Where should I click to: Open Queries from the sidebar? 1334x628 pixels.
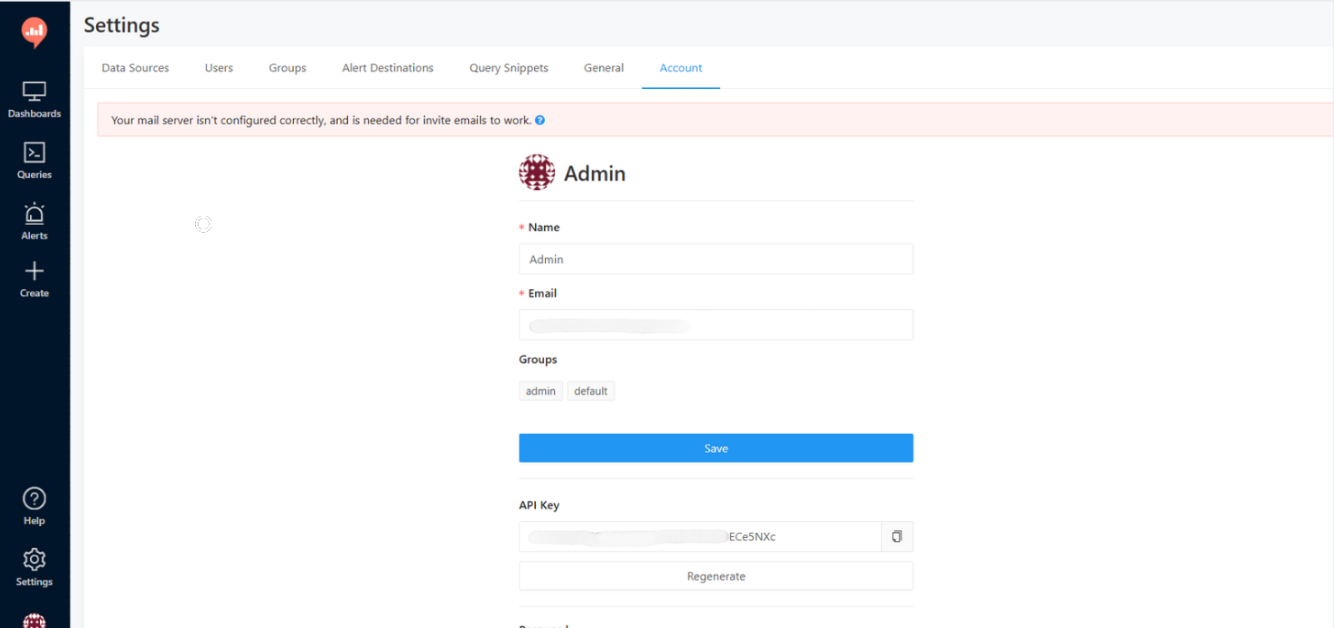click(34, 160)
